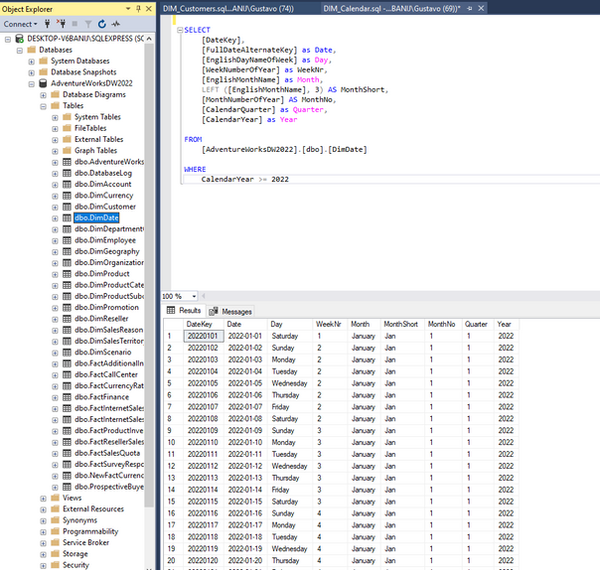Viewport: 600px width, 570px height.
Task: Expand Database Snapshots node
Action: pos(31,72)
